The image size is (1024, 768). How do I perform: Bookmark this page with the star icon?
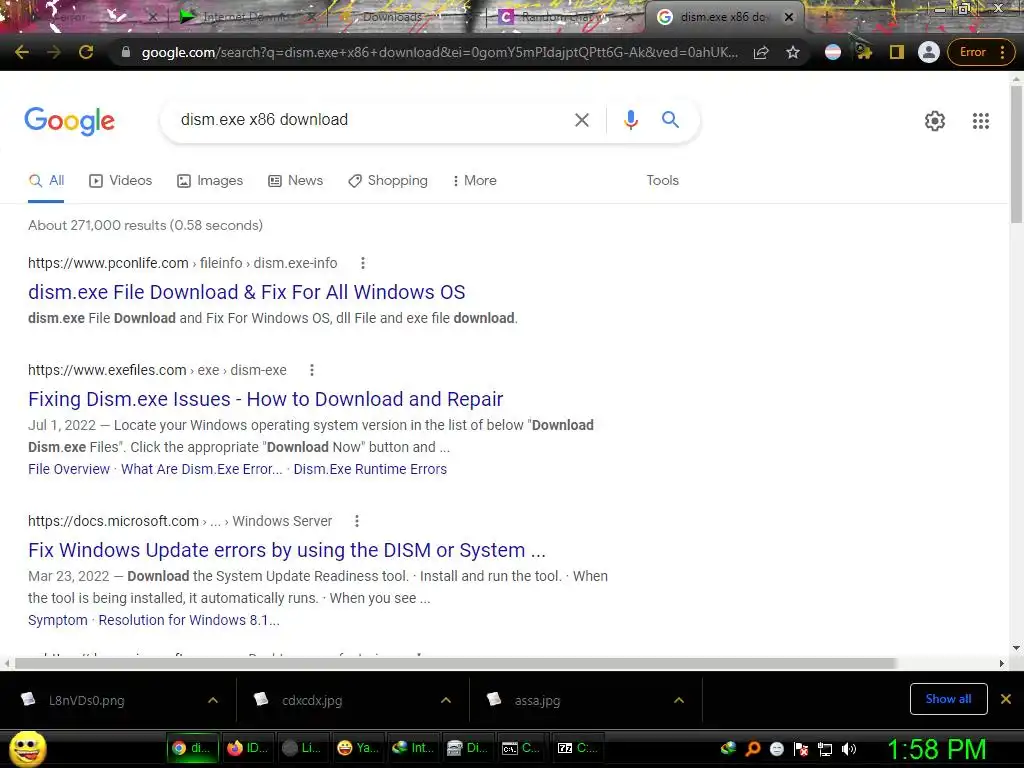pyautogui.click(x=793, y=52)
